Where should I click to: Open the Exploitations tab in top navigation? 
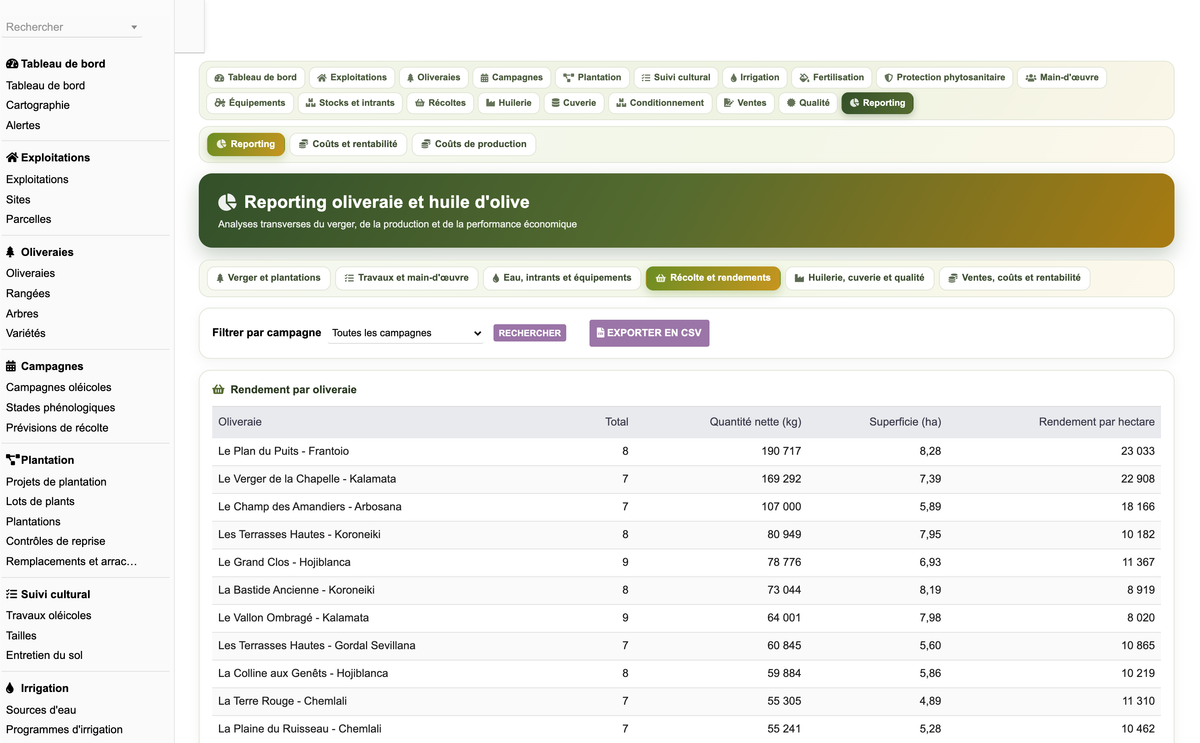point(352,77)
